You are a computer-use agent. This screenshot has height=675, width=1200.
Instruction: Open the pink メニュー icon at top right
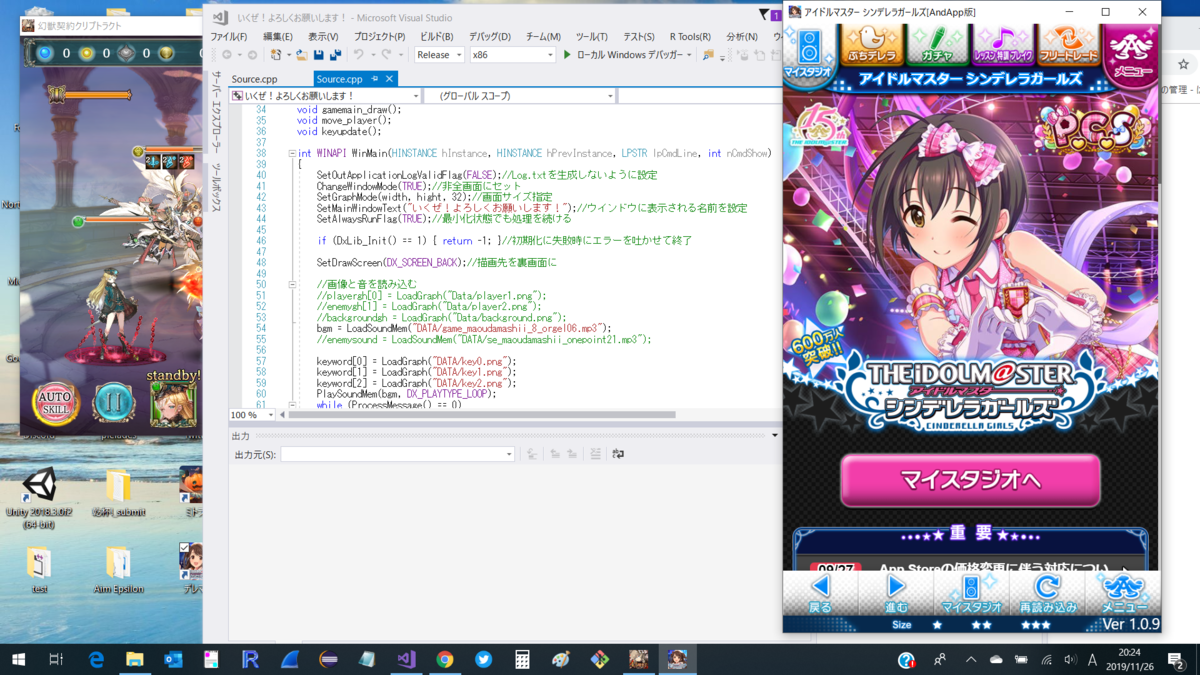[1133, 53]
